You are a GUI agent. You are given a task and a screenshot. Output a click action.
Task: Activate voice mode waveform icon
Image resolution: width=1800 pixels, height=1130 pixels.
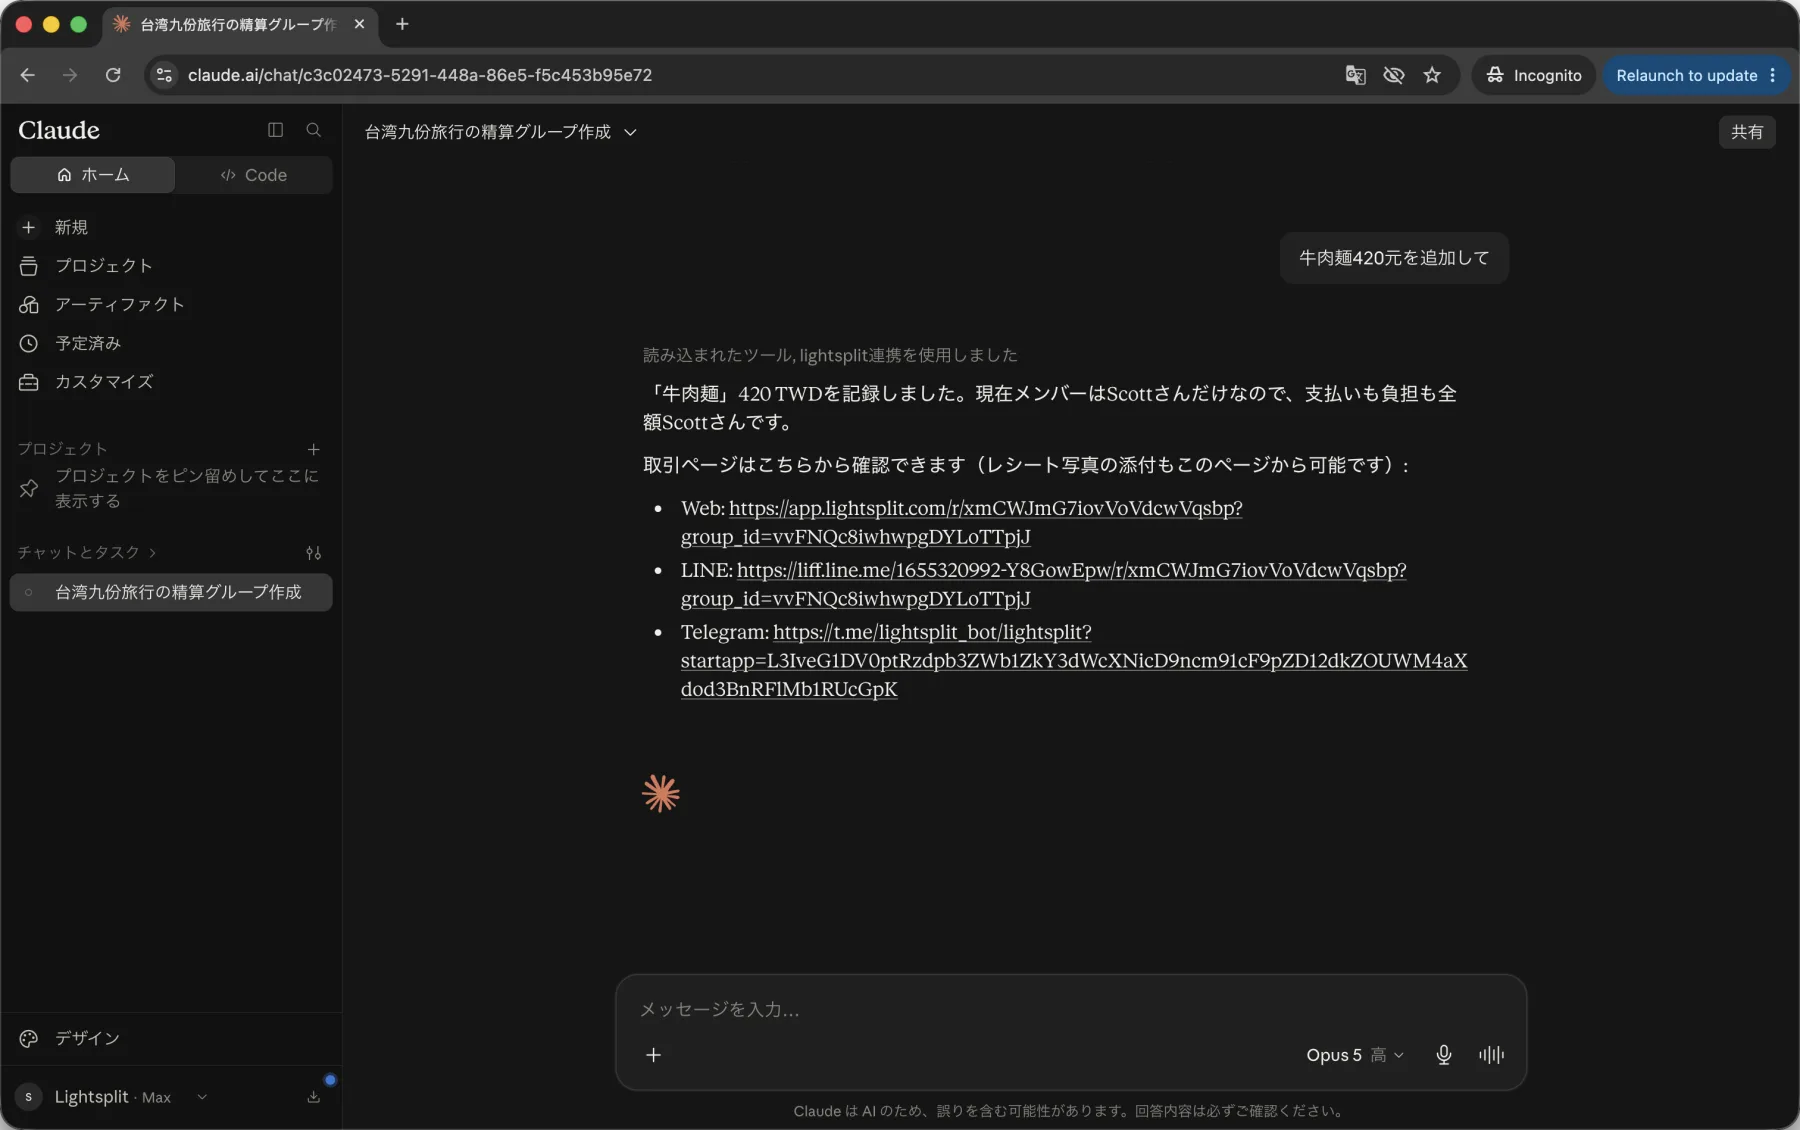tap(1491, 1055)
